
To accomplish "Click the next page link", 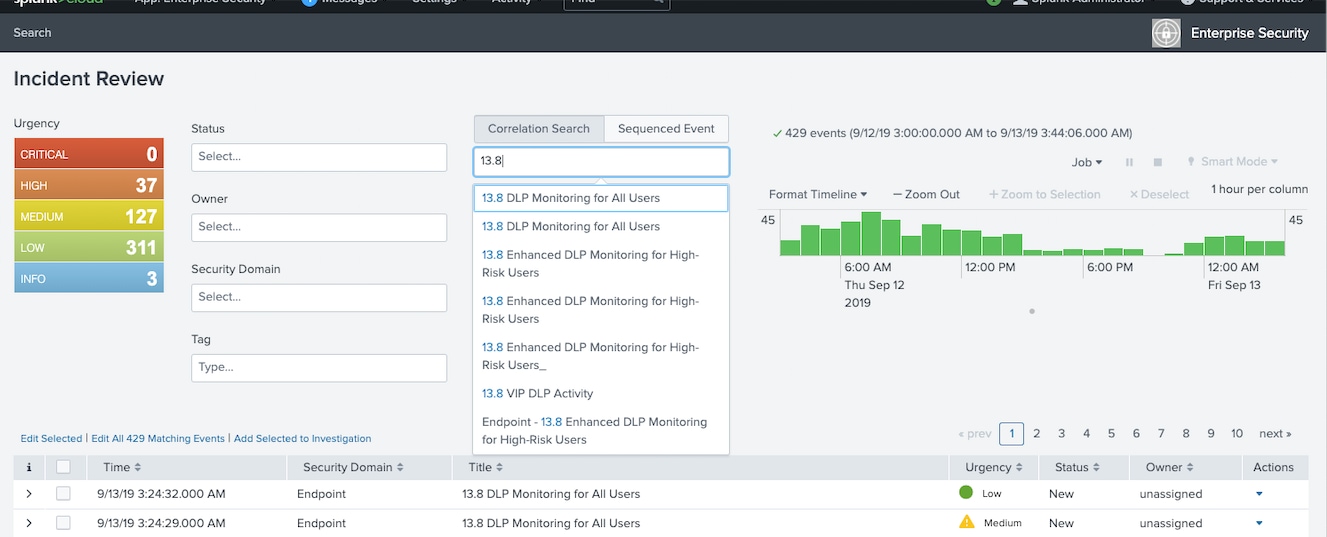I will (1275, 433).
